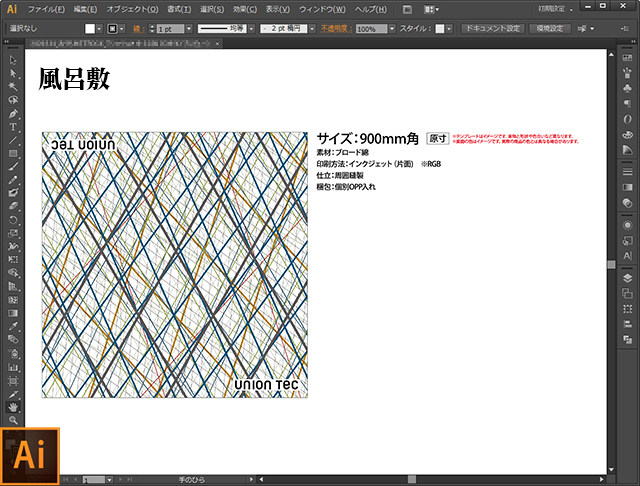Open the 初期設定 workspace switcher

pos(556,9)
